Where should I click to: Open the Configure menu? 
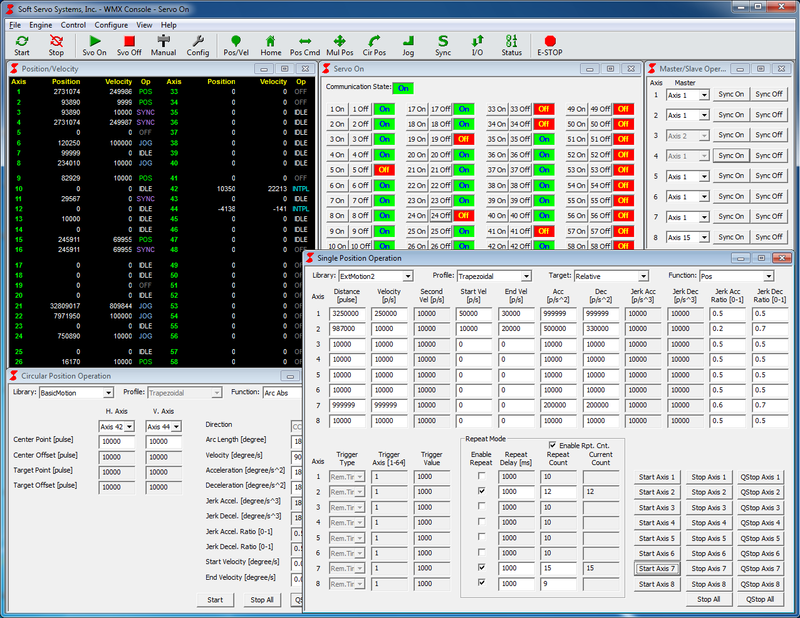(x=111, y=25)
